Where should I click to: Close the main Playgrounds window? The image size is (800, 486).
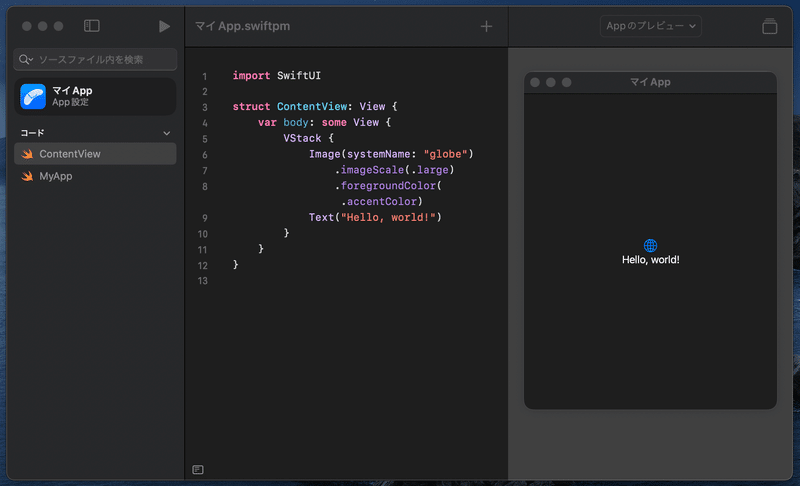click(27, 26)
